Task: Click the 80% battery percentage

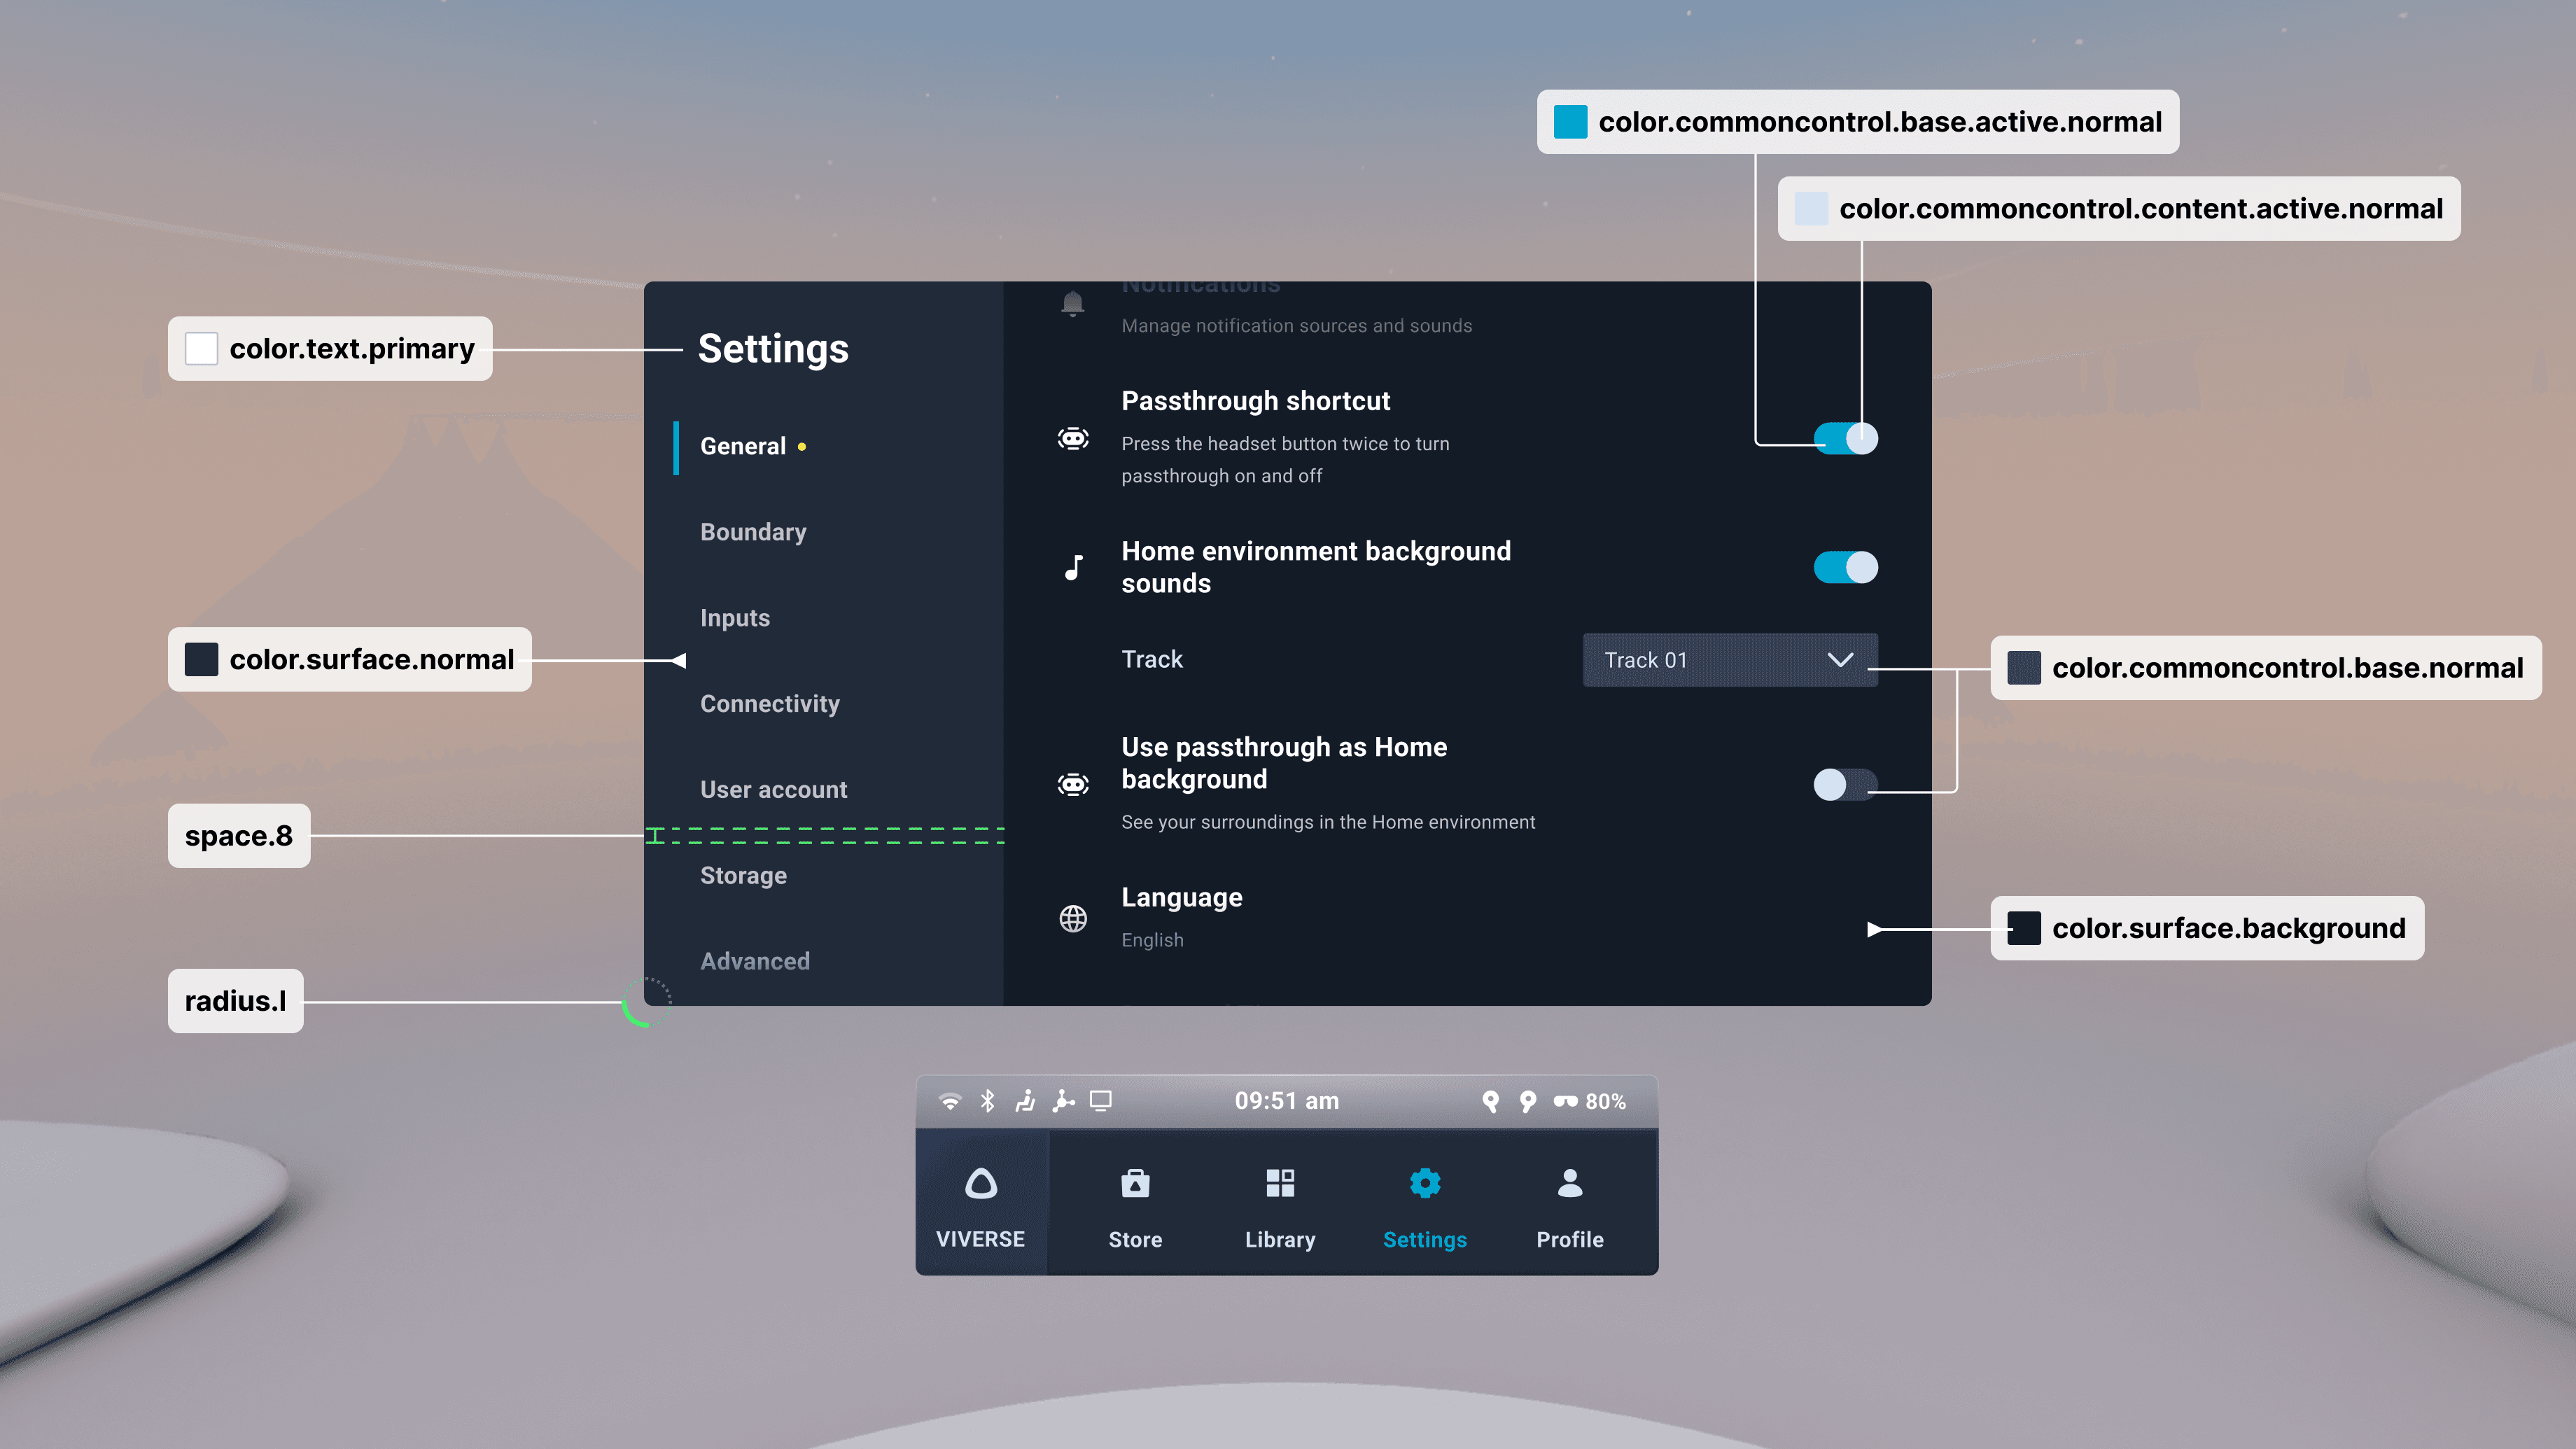Action: coord(1605,1101)
